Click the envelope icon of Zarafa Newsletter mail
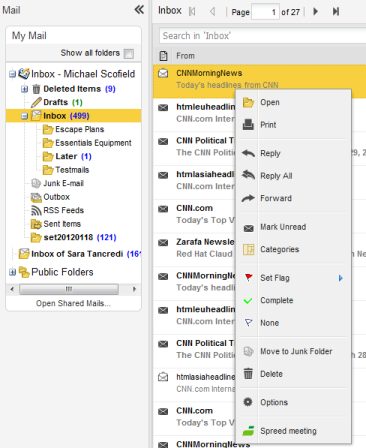The height and width of the screenshot is (448, 366). click(163, 242)
